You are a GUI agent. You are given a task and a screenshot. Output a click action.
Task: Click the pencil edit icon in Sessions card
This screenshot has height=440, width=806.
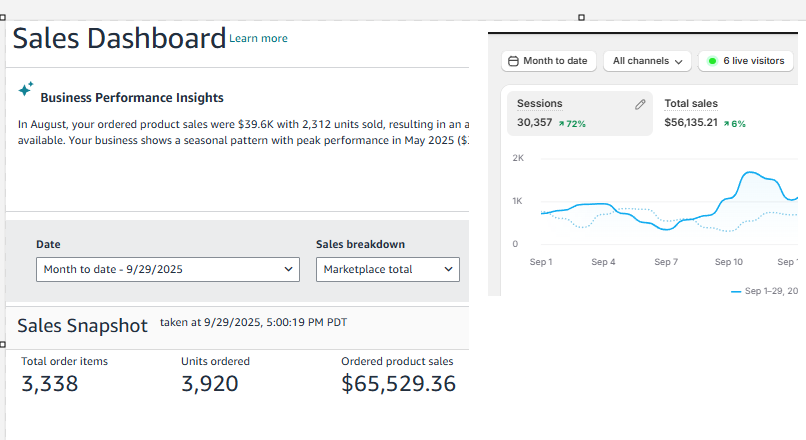[640, 104]
